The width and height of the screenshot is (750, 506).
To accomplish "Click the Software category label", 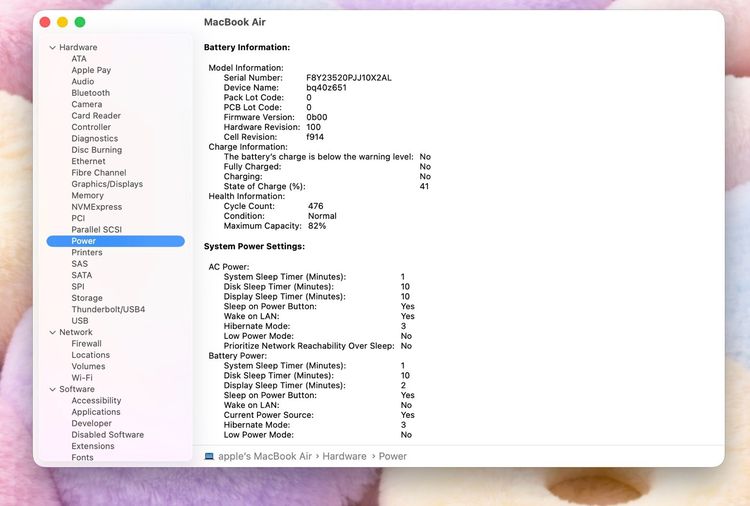I will (x=77, y=389).
